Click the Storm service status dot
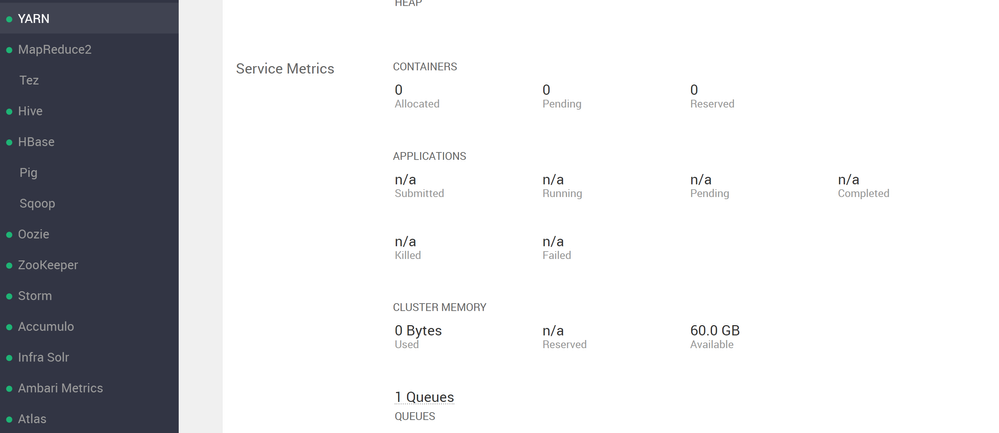The width and height of the screenshot is (999, 433). coord(9,297)
